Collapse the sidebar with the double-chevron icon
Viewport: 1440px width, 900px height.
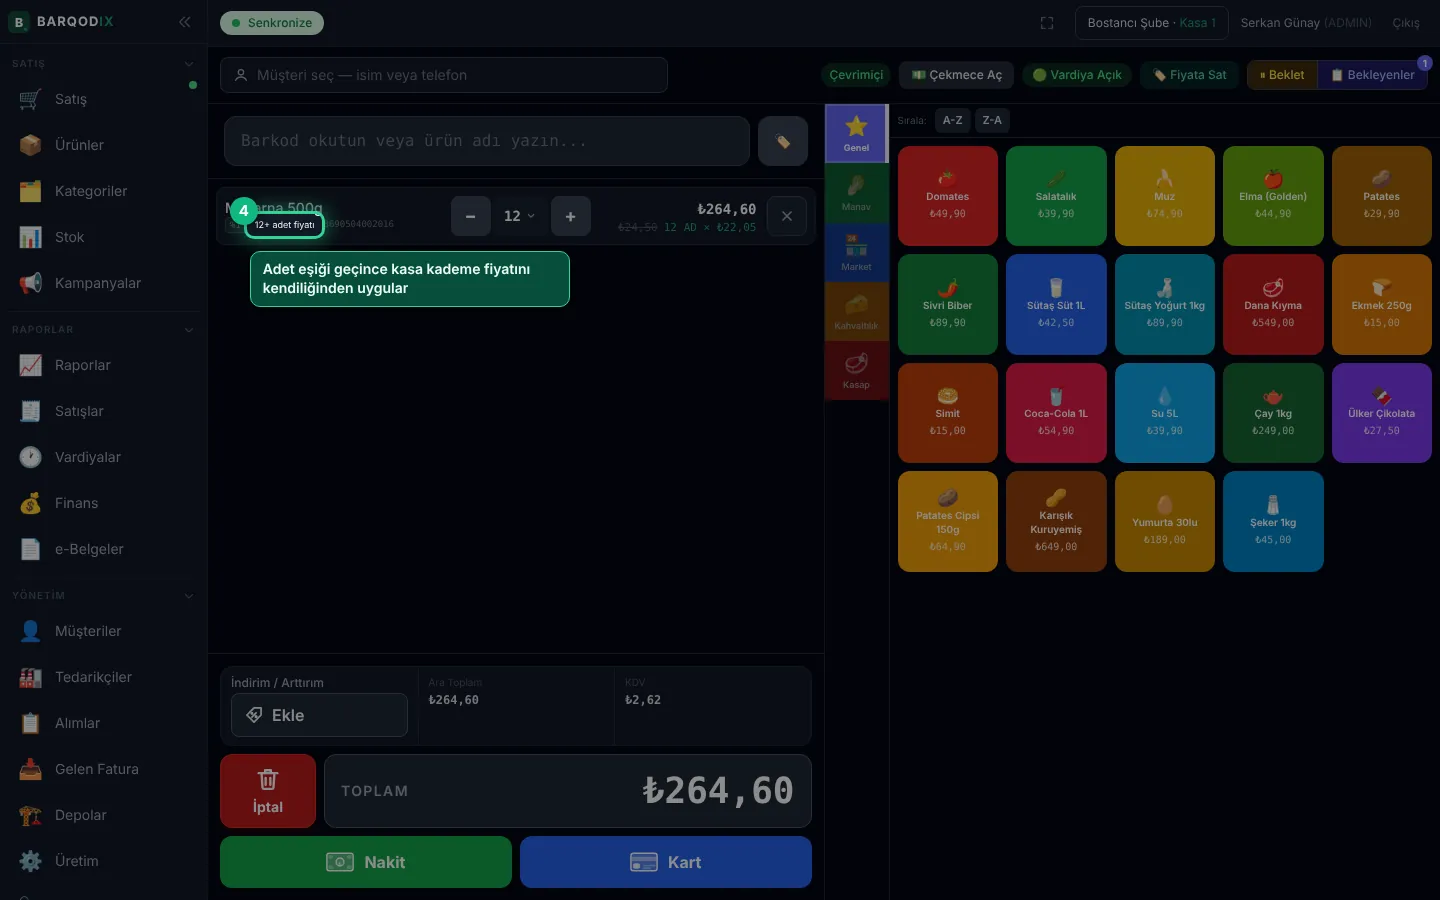coord(185,22)
